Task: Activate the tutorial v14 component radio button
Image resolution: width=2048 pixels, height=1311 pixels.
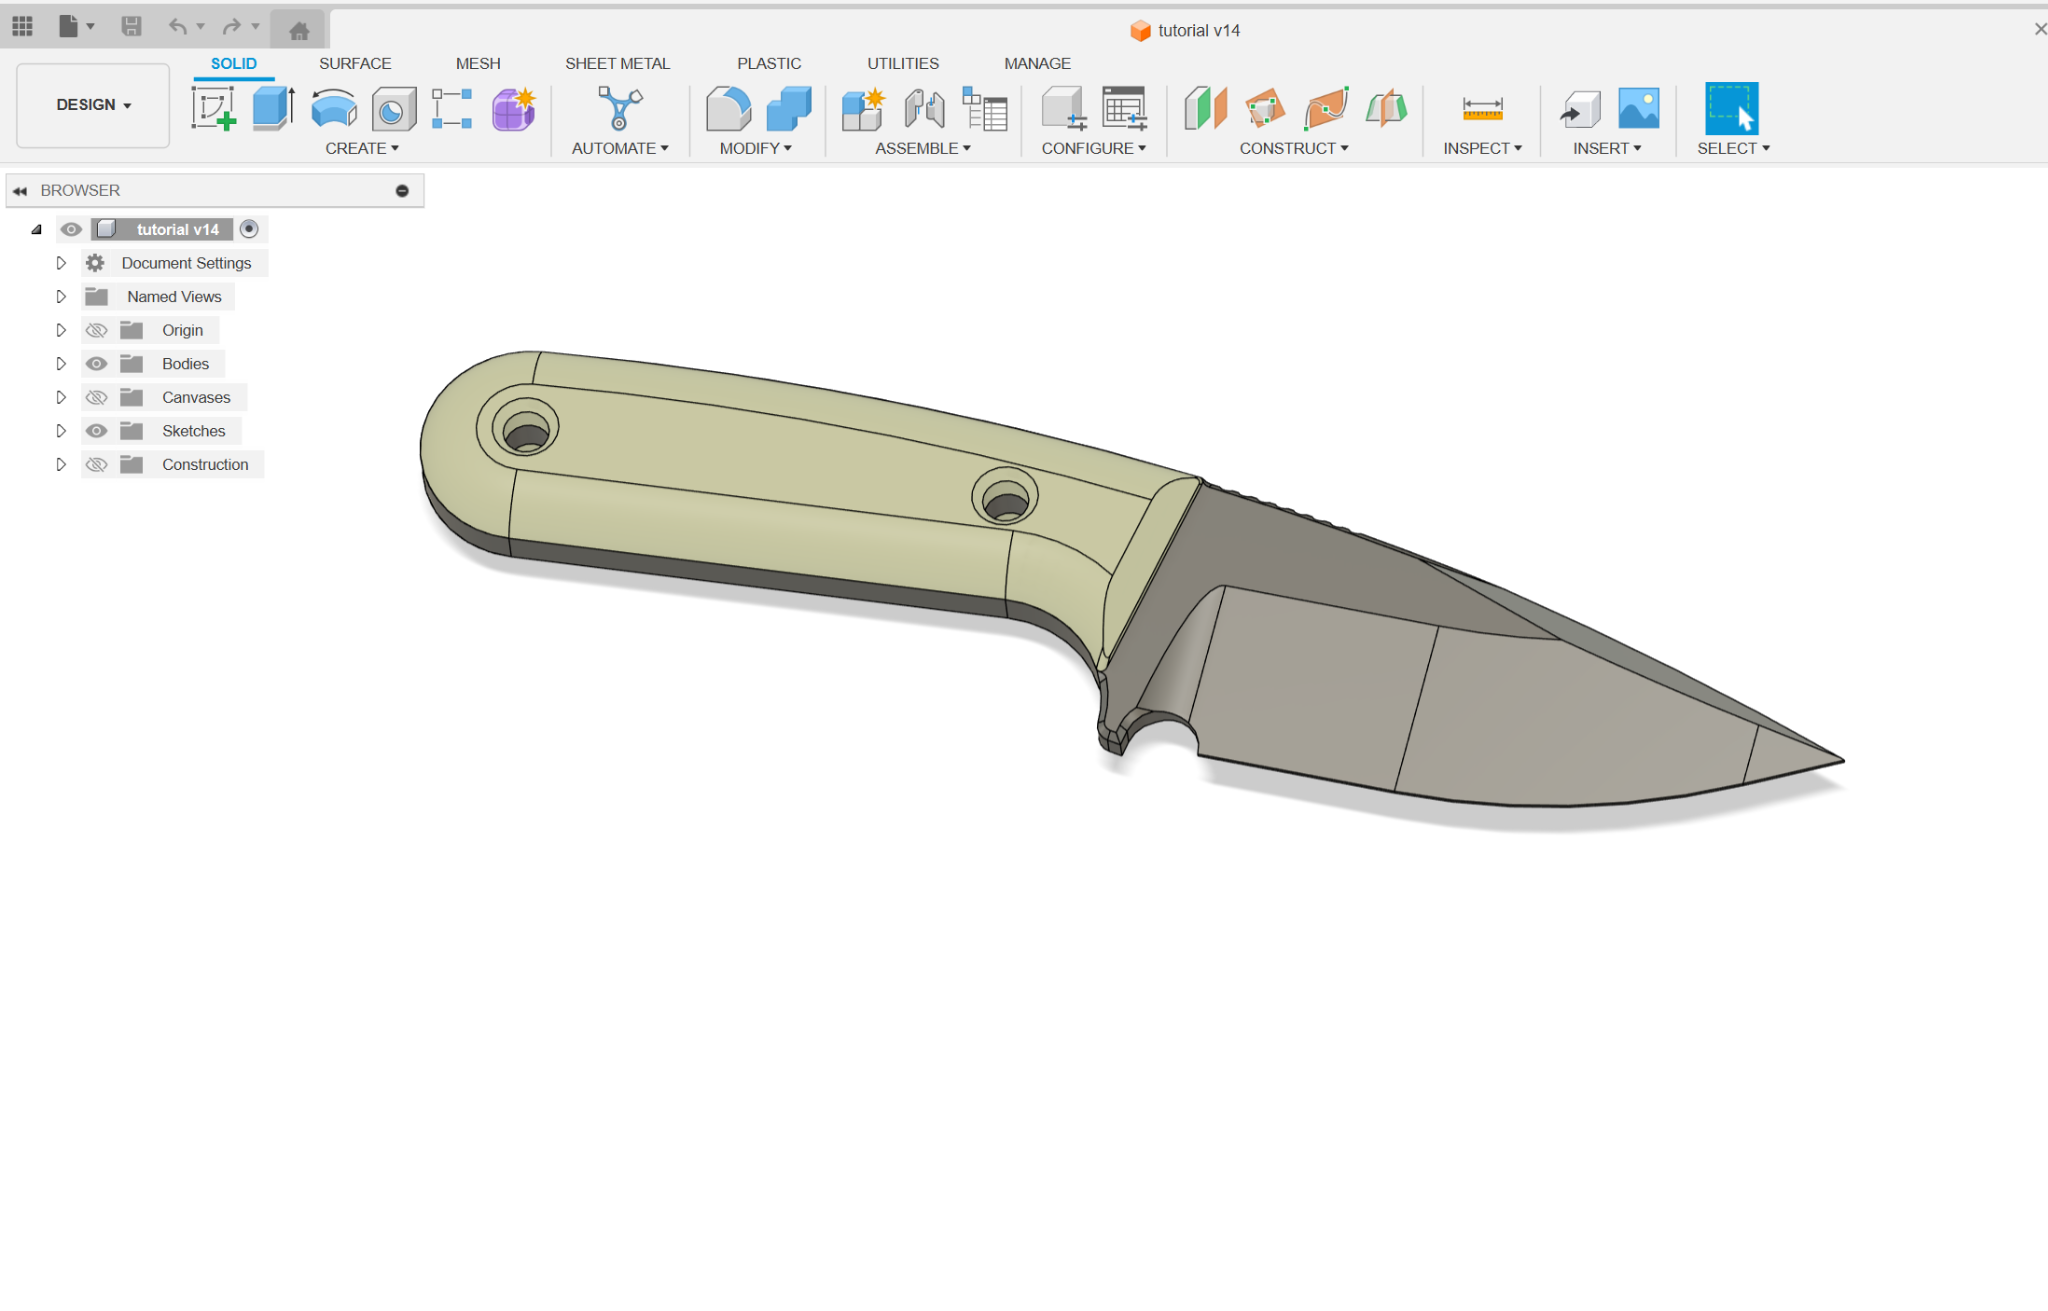Action: pyautogui.click(x=249, y=229)
